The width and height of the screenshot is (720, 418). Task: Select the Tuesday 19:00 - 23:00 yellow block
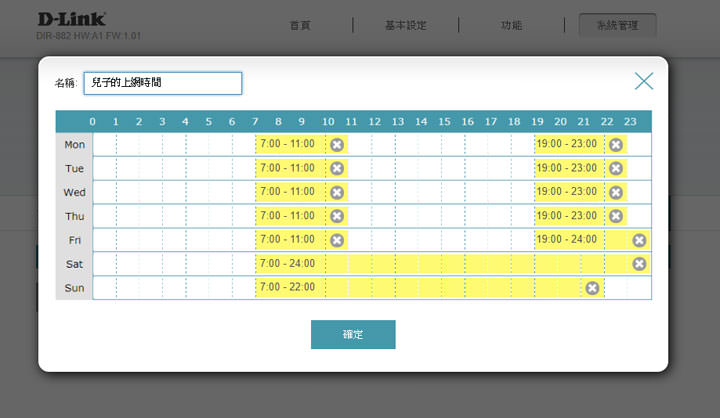tap(568, 168)
